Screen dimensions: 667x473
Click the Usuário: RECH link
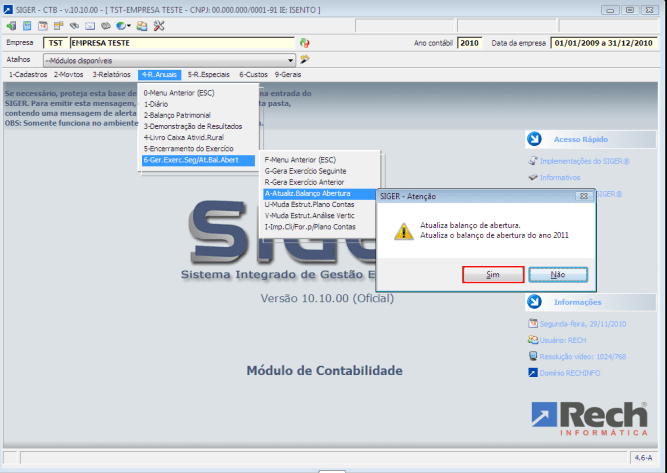point(562,340)
